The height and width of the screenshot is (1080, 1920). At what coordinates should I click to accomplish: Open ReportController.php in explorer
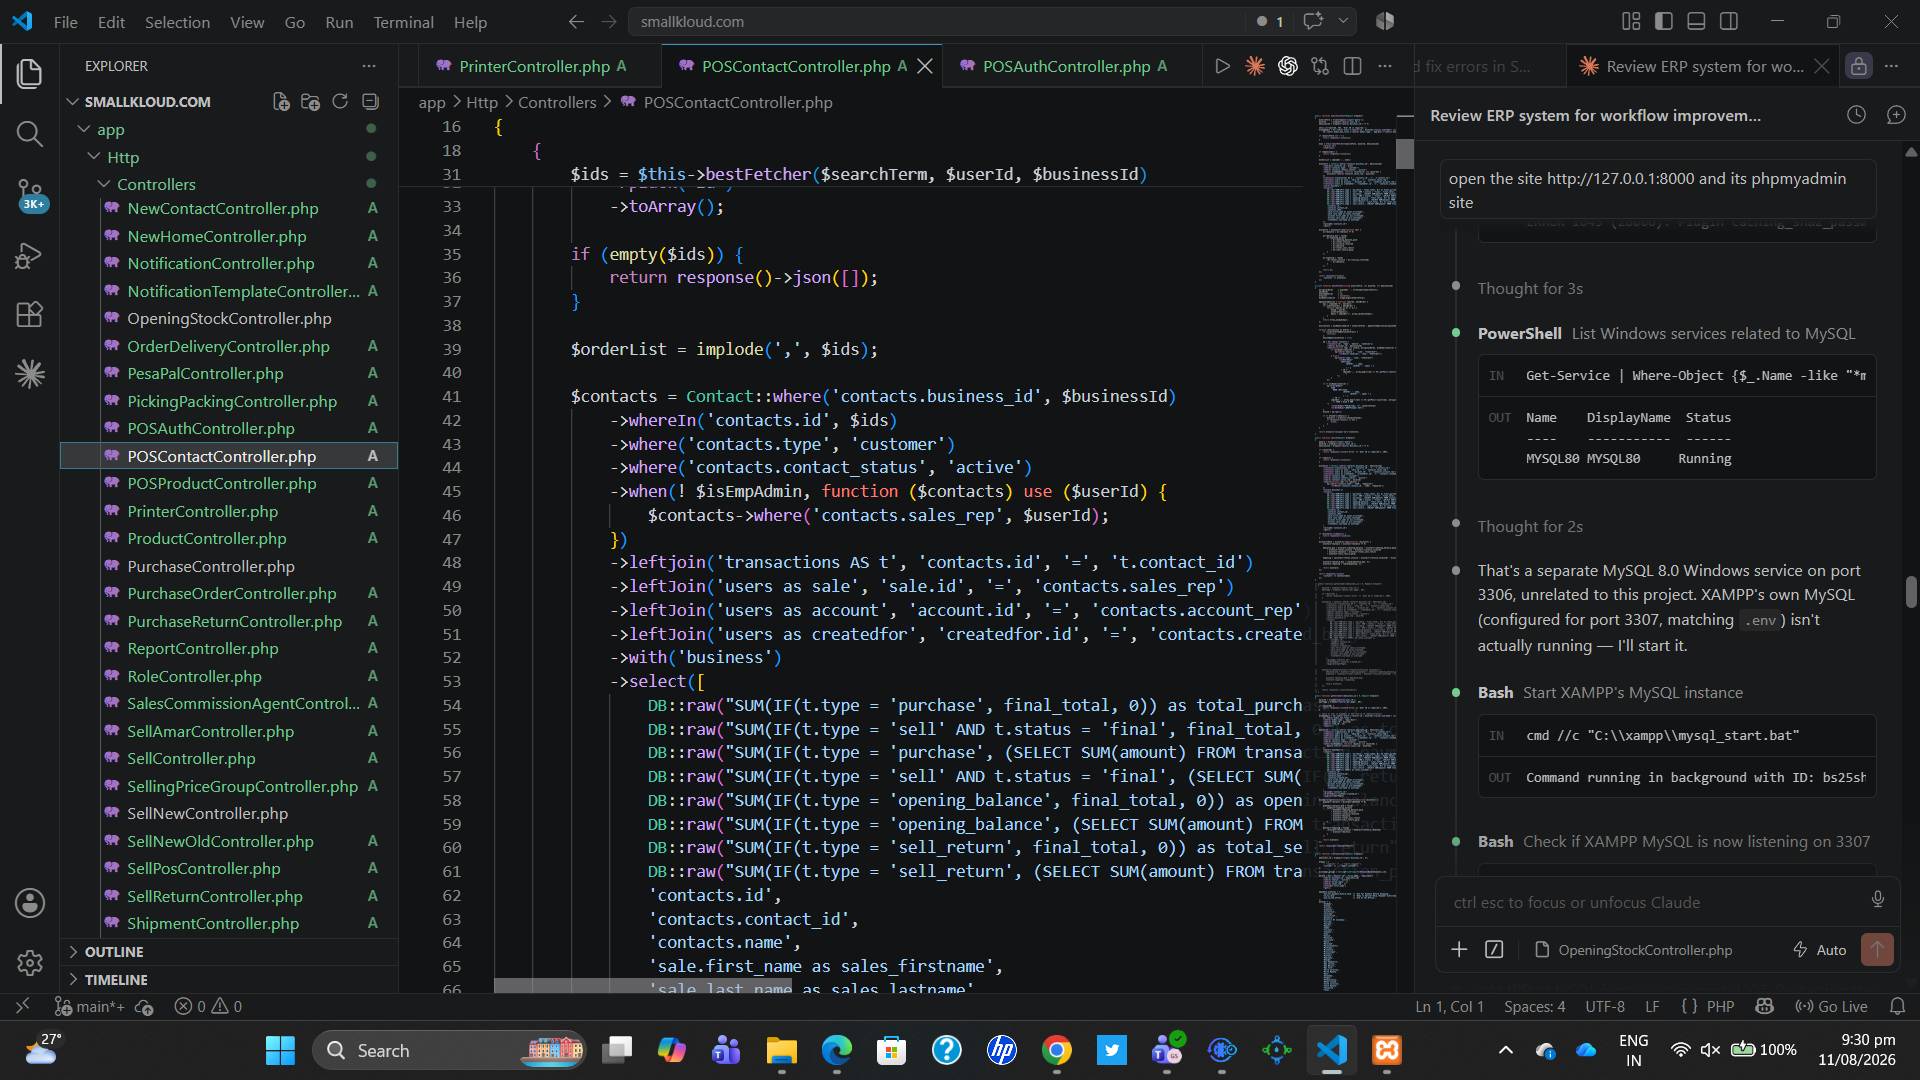pos(203,648)
